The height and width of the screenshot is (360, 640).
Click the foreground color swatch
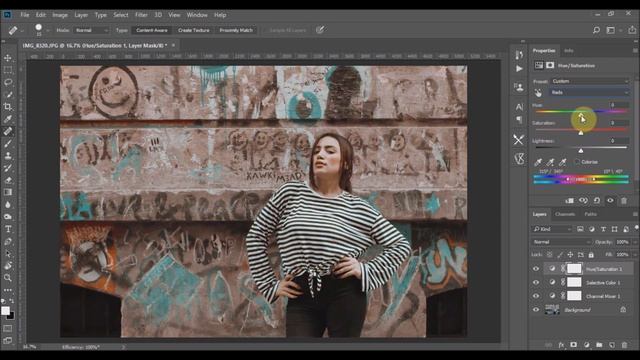[5, 311]
